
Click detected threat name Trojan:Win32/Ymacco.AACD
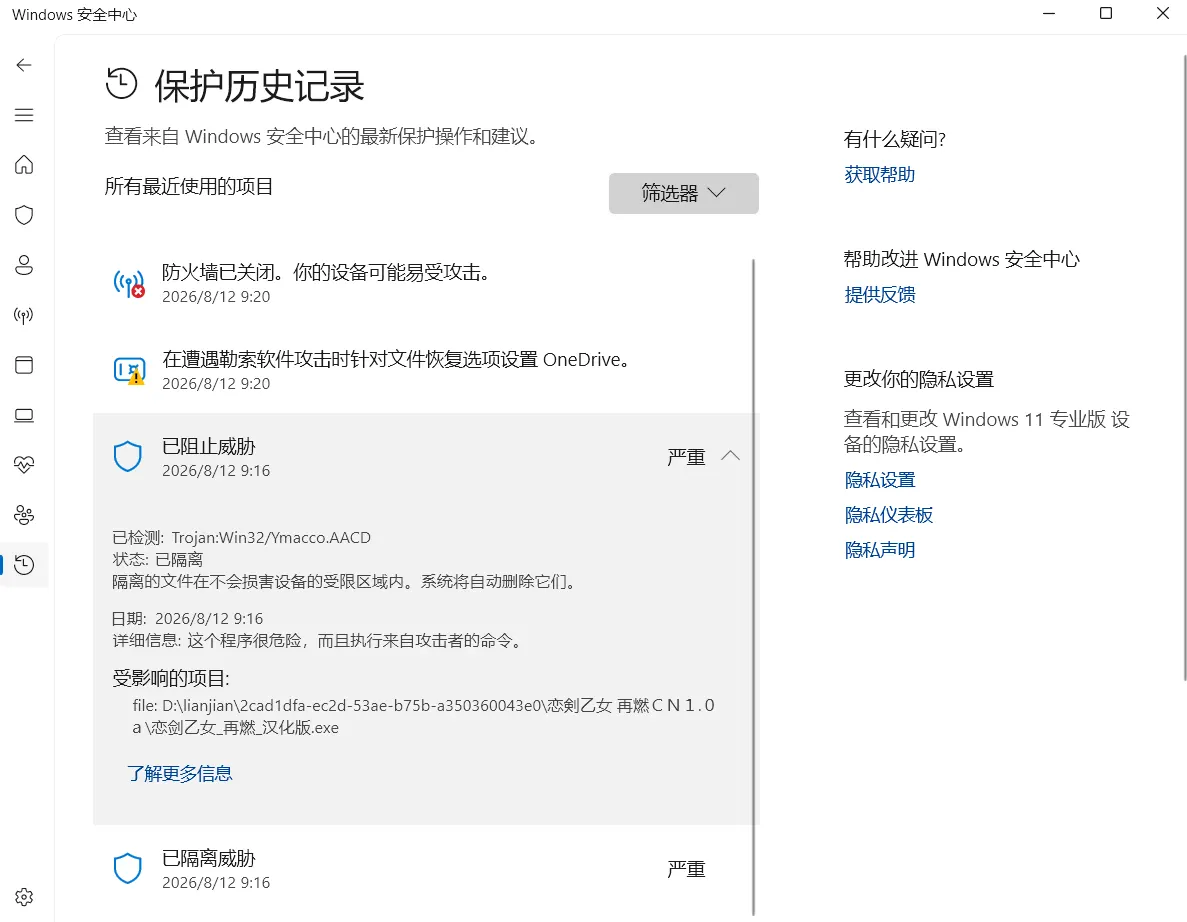click(271, 537)
